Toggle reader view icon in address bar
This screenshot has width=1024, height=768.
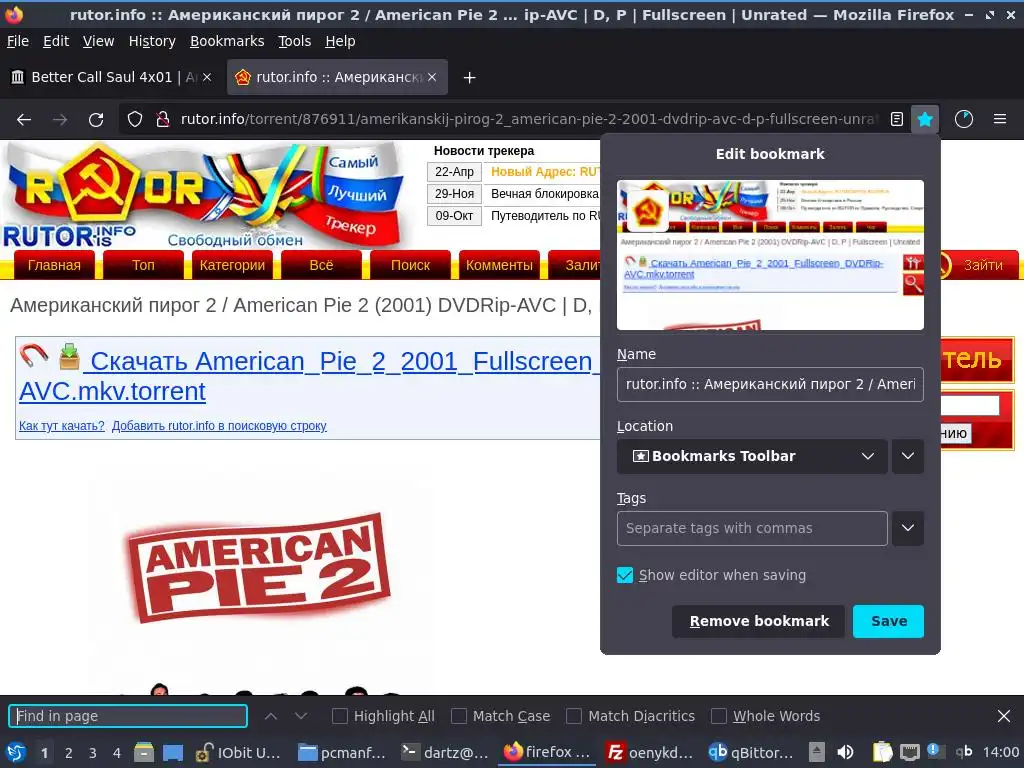tap(897, 120)
